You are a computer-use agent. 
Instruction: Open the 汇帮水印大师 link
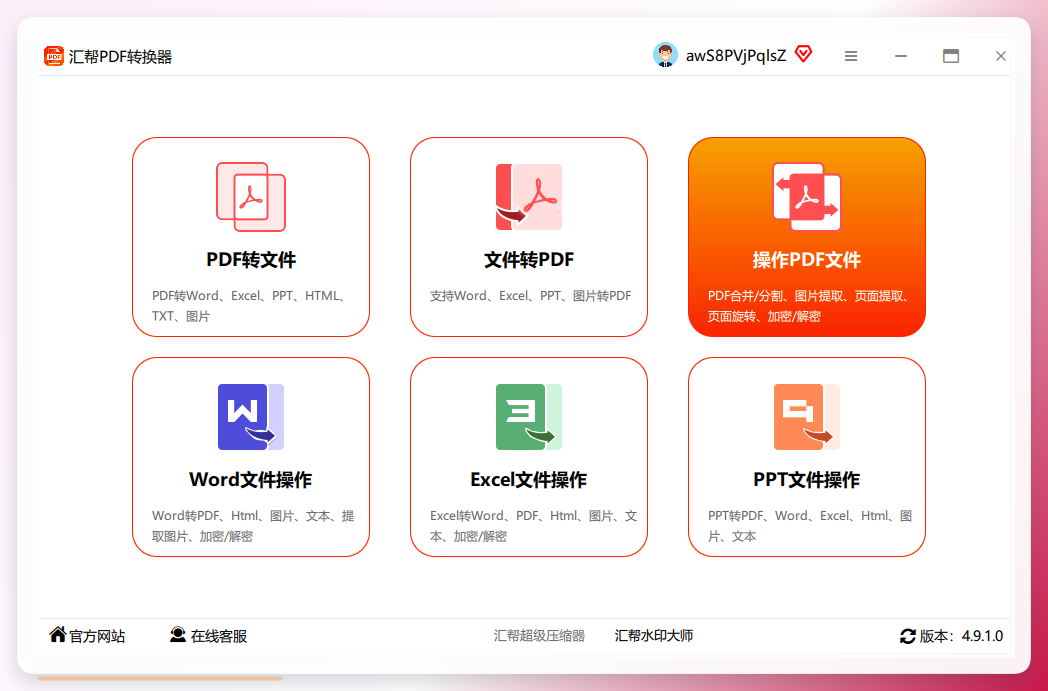pos(654,636)
